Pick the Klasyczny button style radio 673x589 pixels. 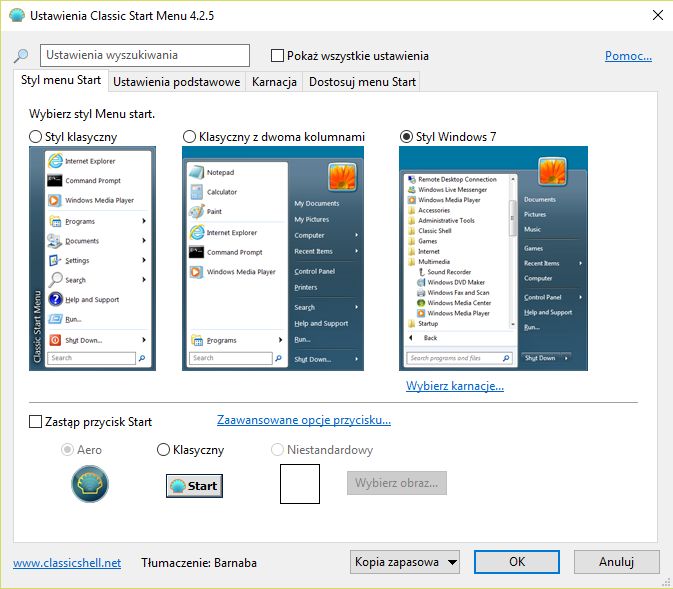[x=163, y=450]
